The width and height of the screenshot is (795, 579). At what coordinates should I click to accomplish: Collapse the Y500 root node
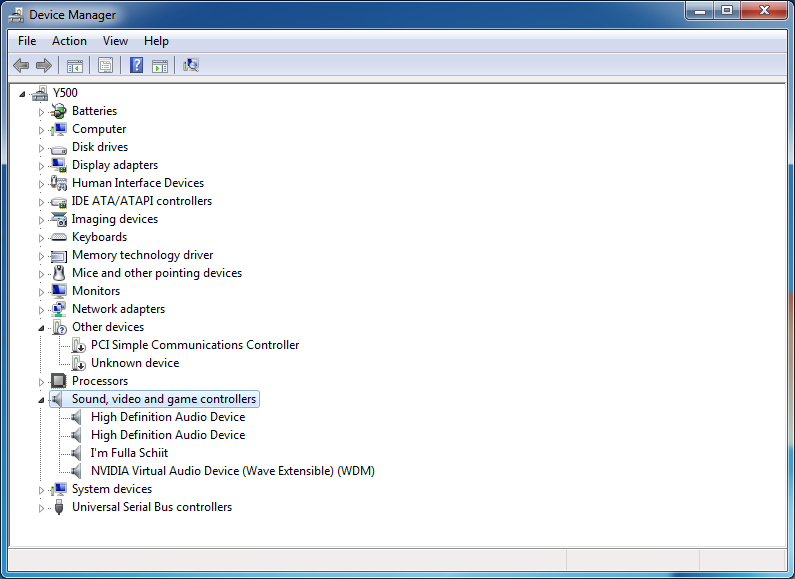pos(22,94)
